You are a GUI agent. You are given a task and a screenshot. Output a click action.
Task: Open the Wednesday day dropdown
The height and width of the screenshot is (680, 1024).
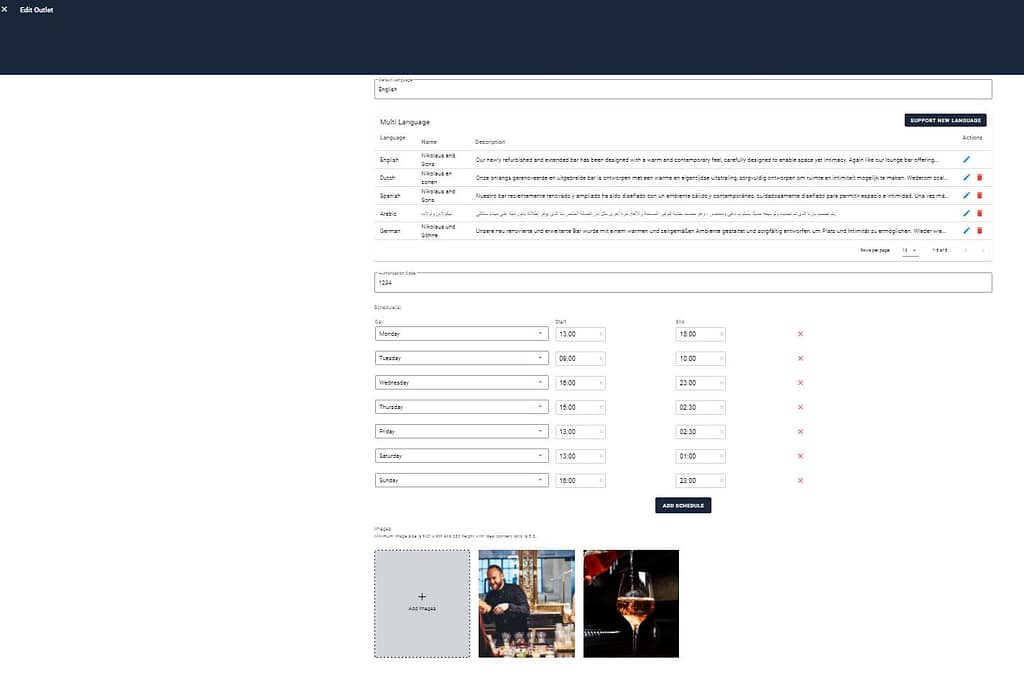pos(461,383)
